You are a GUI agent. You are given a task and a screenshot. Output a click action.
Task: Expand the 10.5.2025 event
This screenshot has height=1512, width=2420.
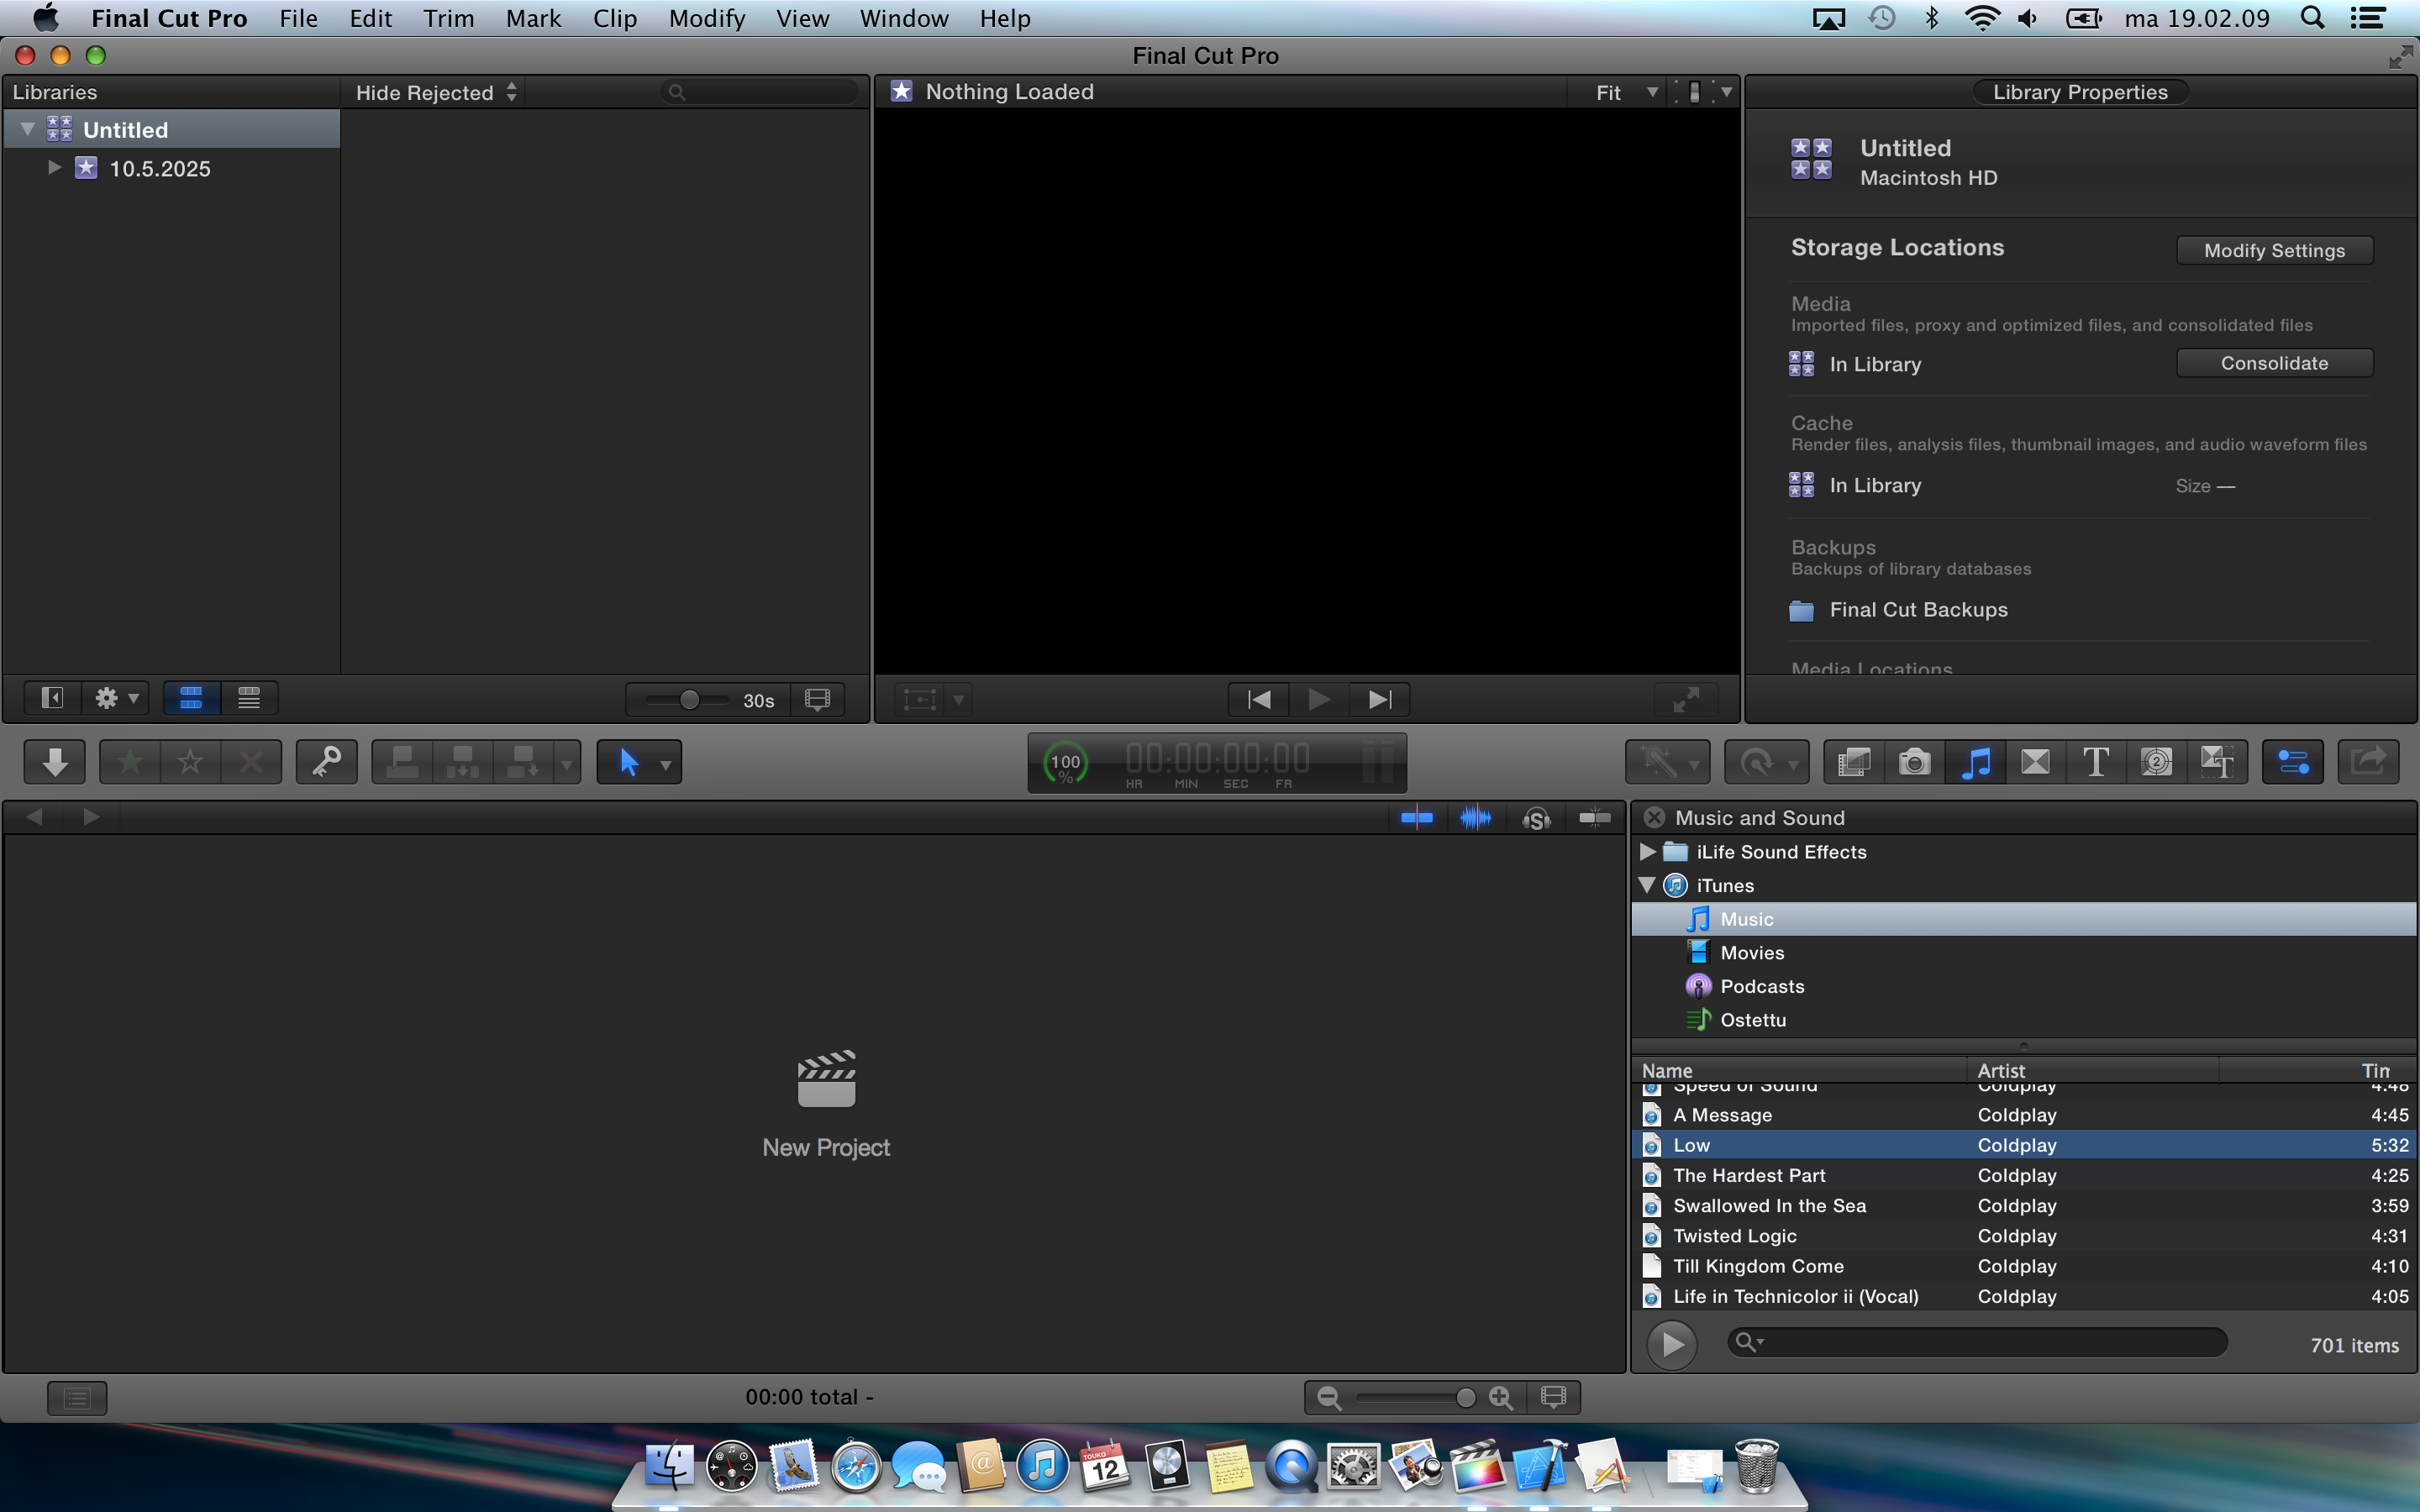(x=55, y=167)
